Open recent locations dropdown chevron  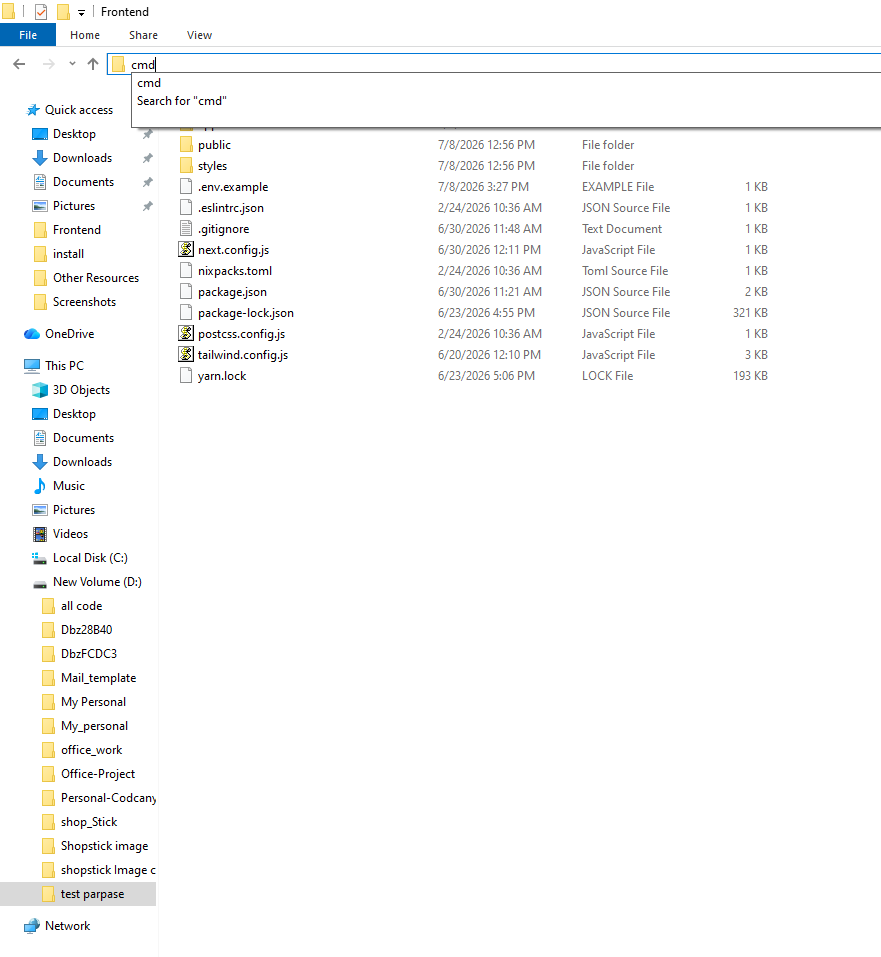pyautogui.click(x=72, y=63)
